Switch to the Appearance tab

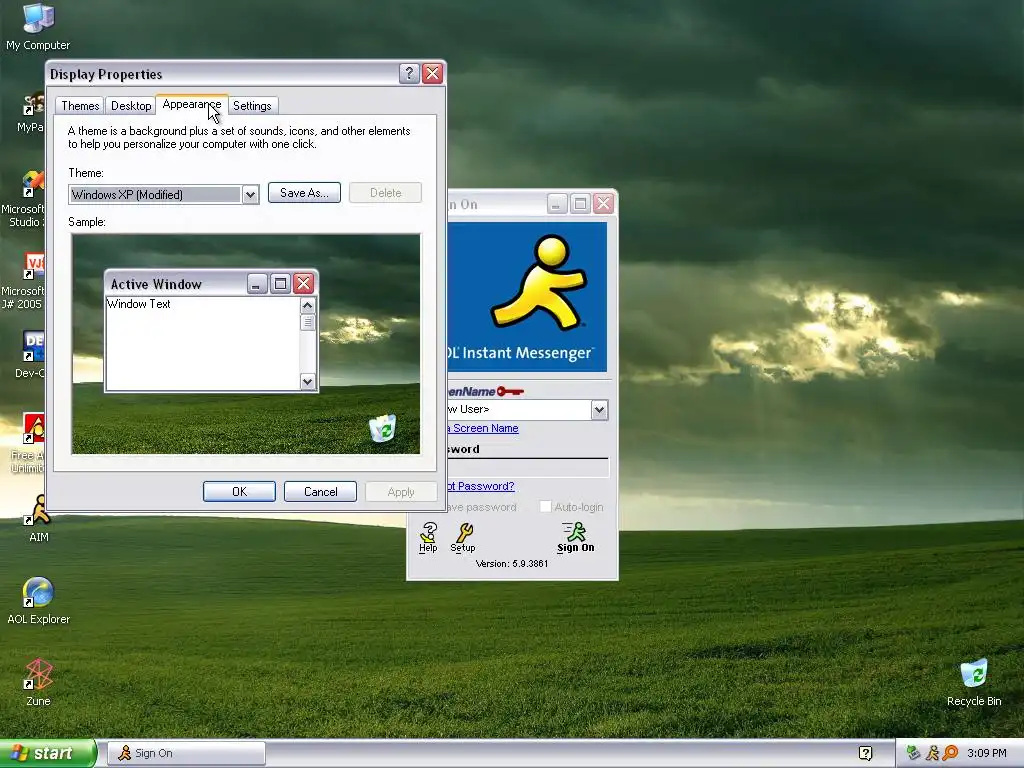(x=191, y=104)
